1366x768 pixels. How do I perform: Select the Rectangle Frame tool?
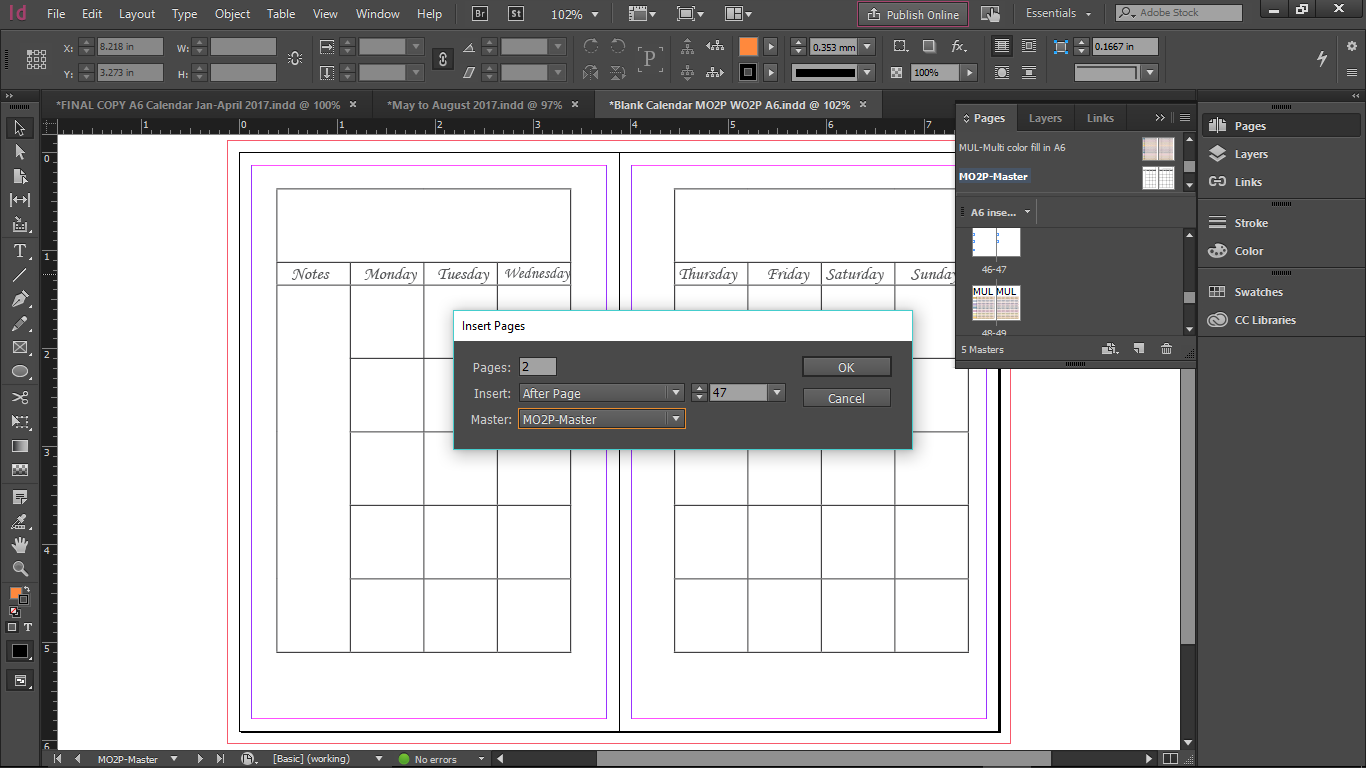[x=19, y=348]
